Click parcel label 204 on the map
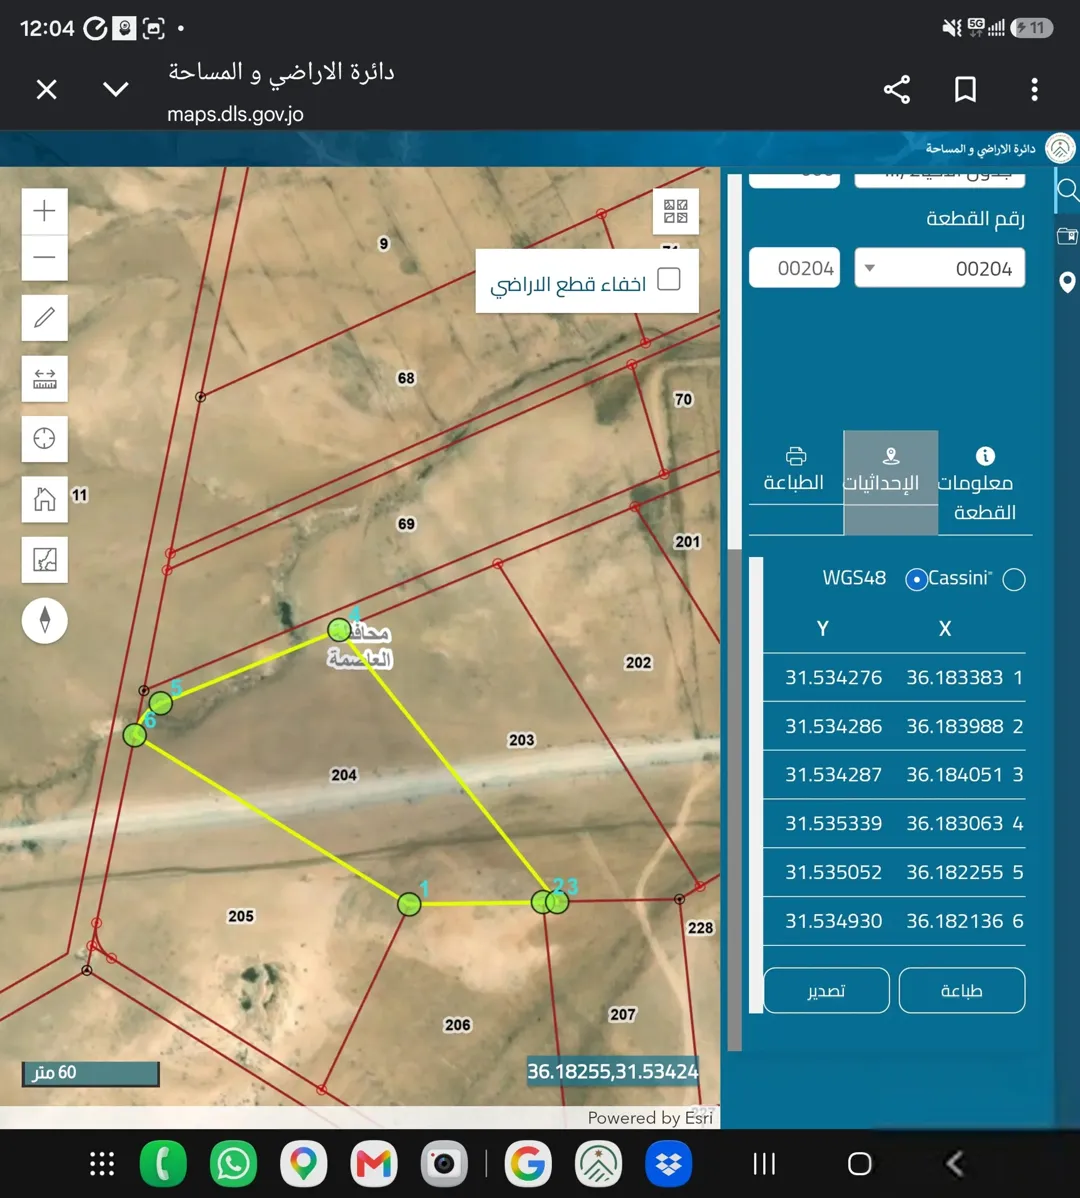Screen dimensions: 1080x1198 [344, 775]
